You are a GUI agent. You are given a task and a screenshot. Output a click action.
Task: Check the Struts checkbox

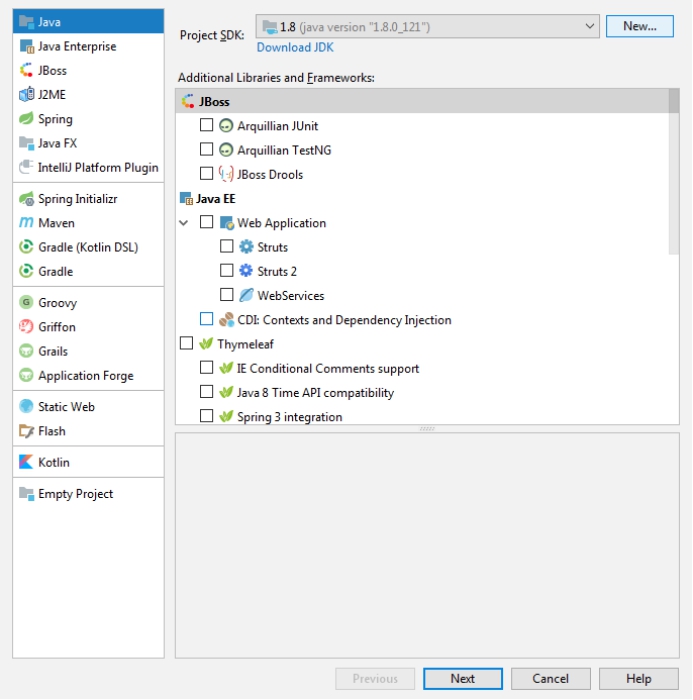[x=226, y=246]
